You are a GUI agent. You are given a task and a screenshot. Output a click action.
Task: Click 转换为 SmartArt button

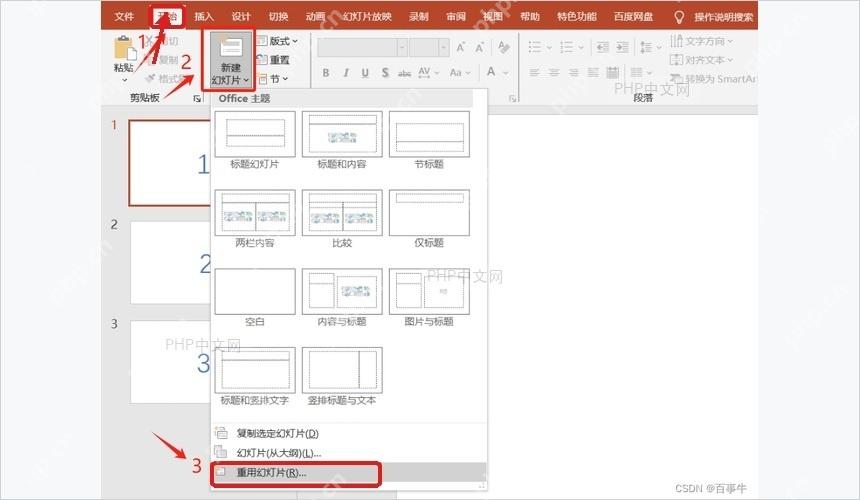713,78
